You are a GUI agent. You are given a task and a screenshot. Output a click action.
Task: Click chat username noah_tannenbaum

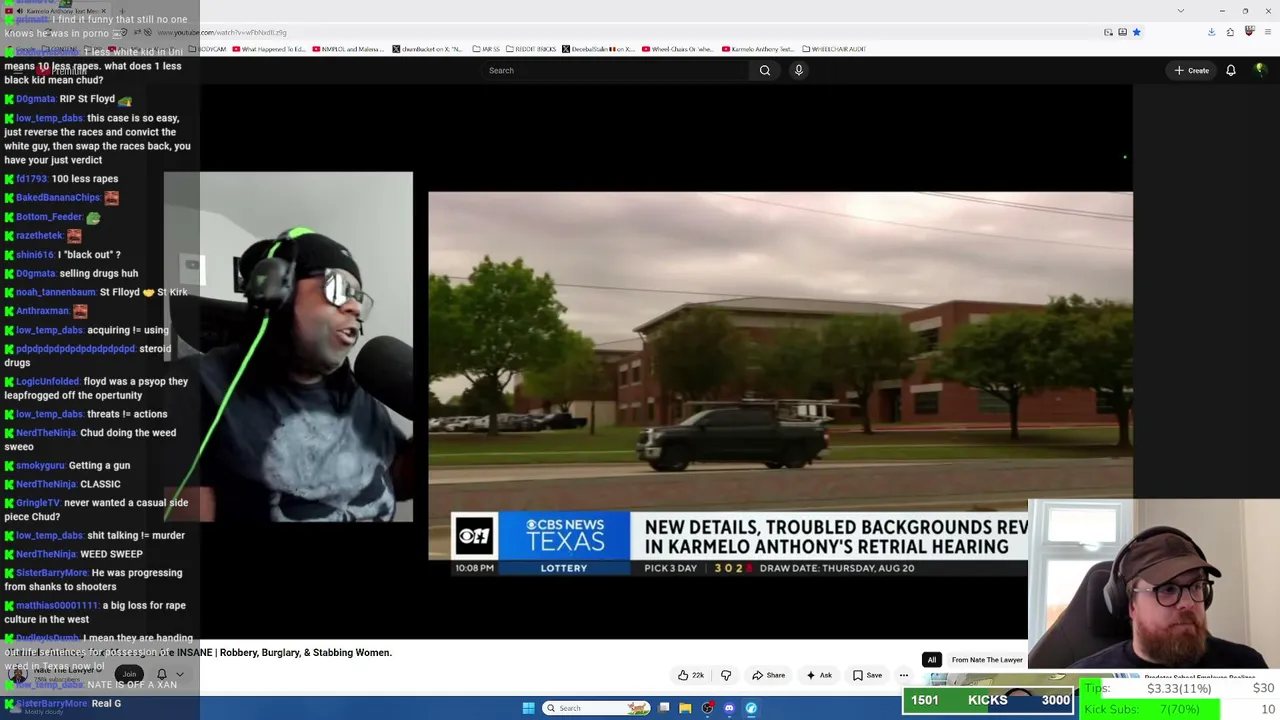click(x=56, y=292)
